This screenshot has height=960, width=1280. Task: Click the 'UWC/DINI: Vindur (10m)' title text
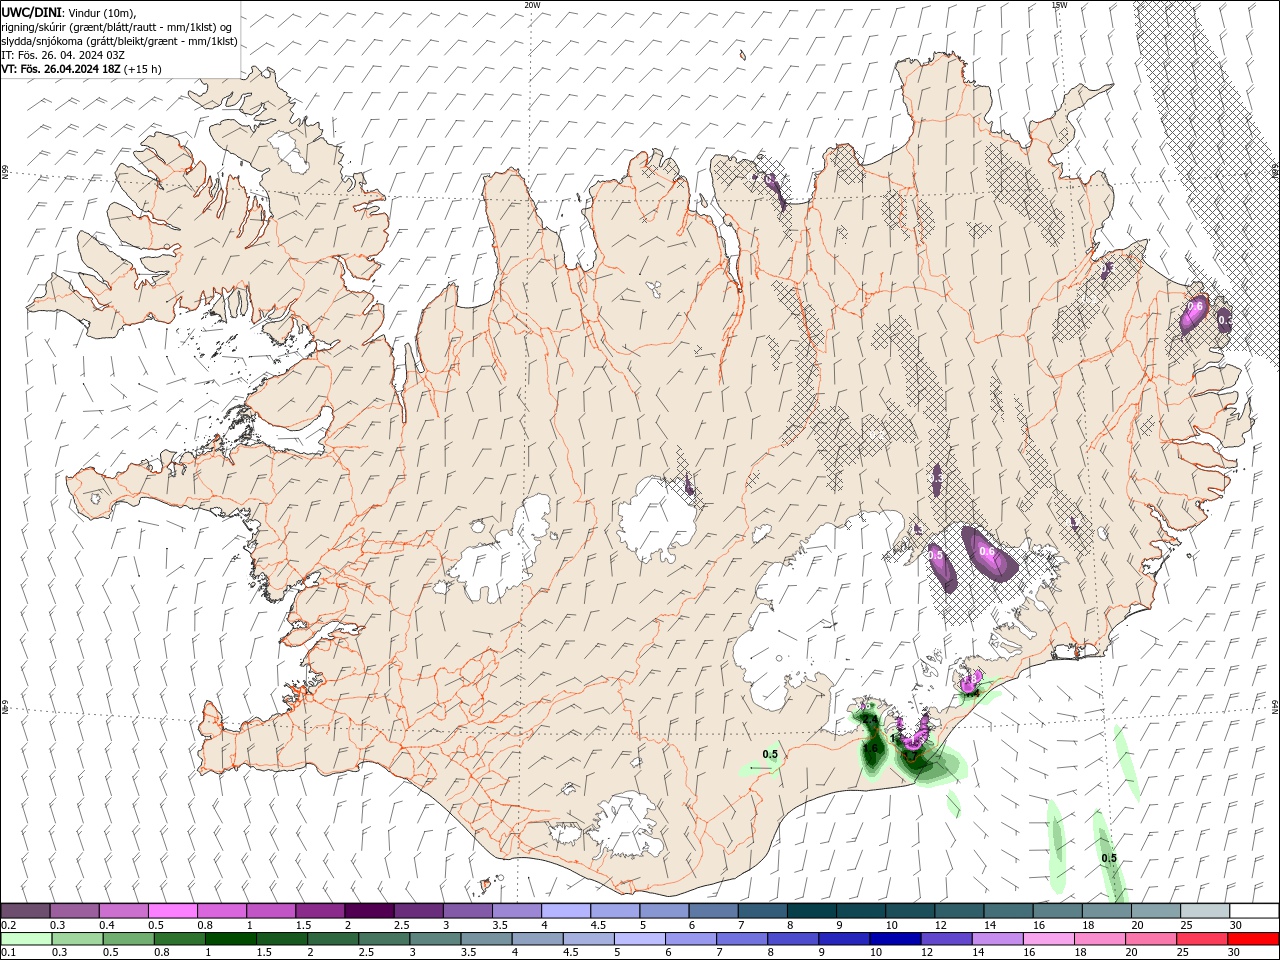(x=67, y=12)
